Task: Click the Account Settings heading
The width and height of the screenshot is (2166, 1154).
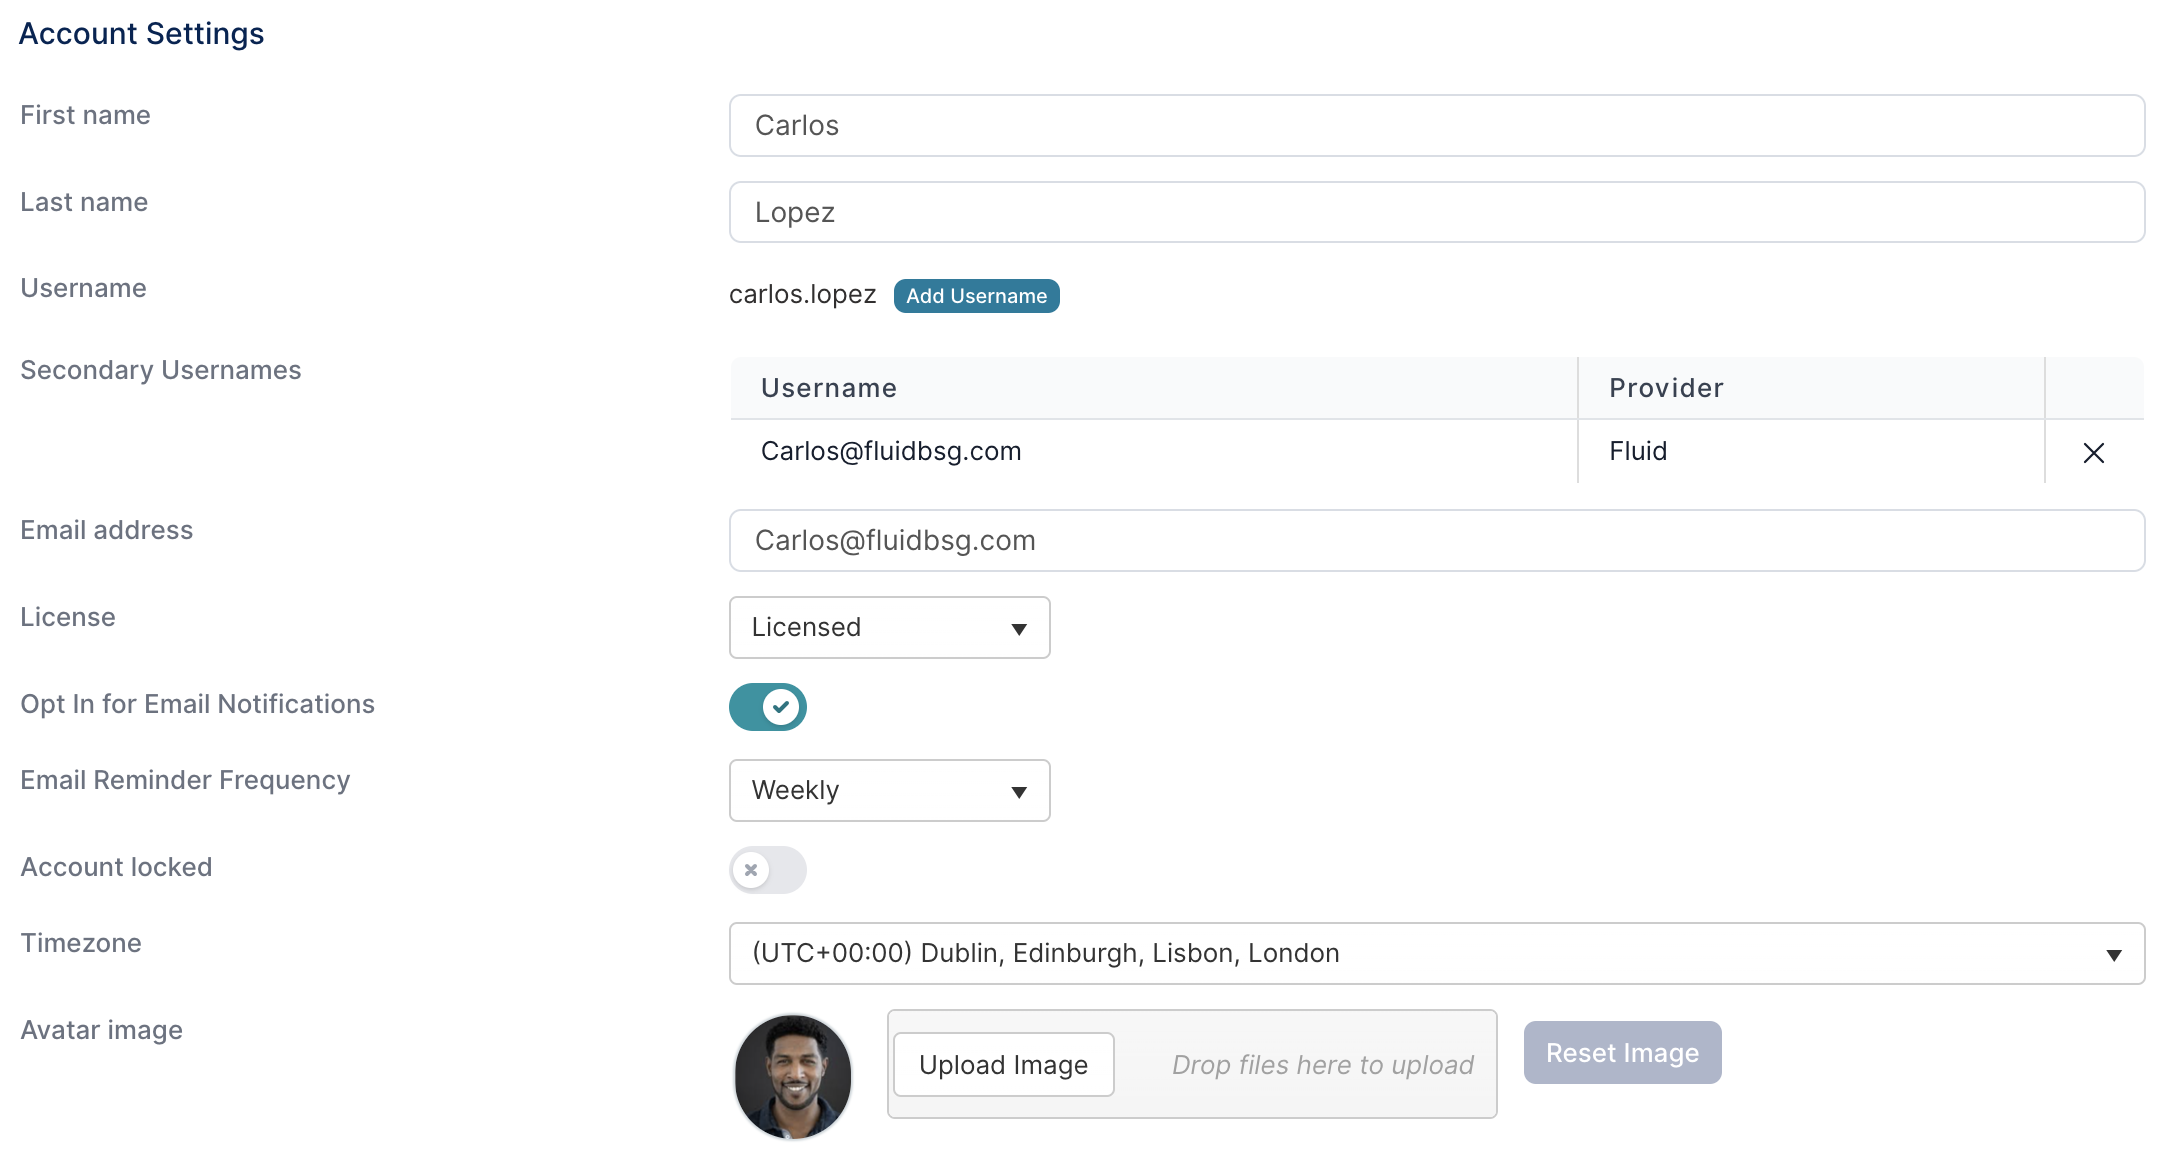Action: [141, 34]
